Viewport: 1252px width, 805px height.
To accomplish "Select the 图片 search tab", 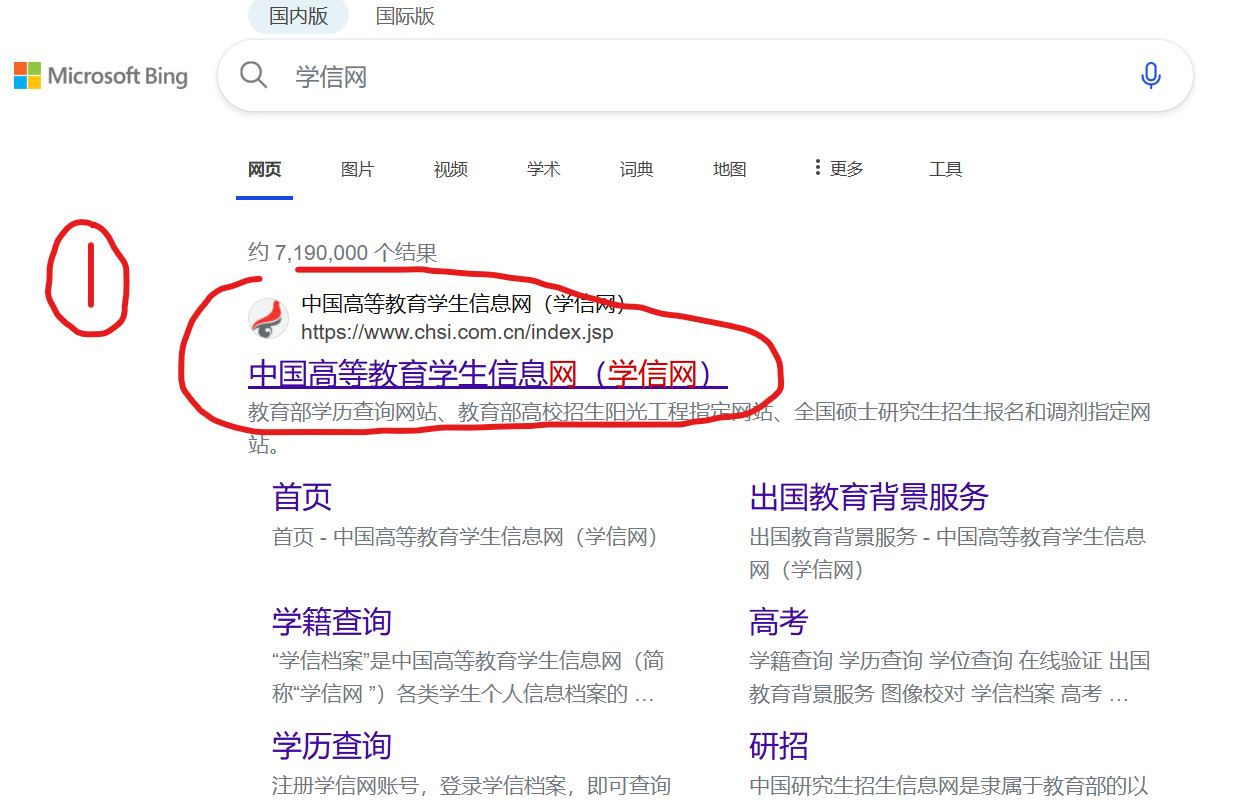I will point(357,169).
